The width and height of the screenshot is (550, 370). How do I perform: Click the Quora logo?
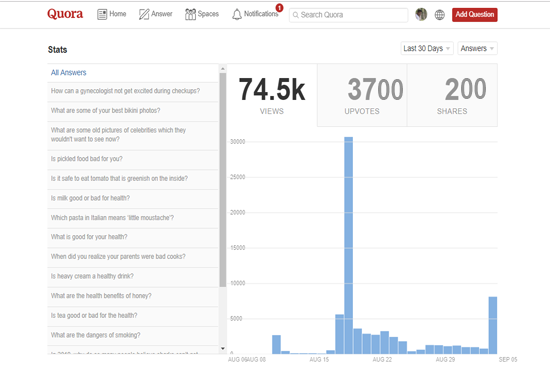coord(65,14)
